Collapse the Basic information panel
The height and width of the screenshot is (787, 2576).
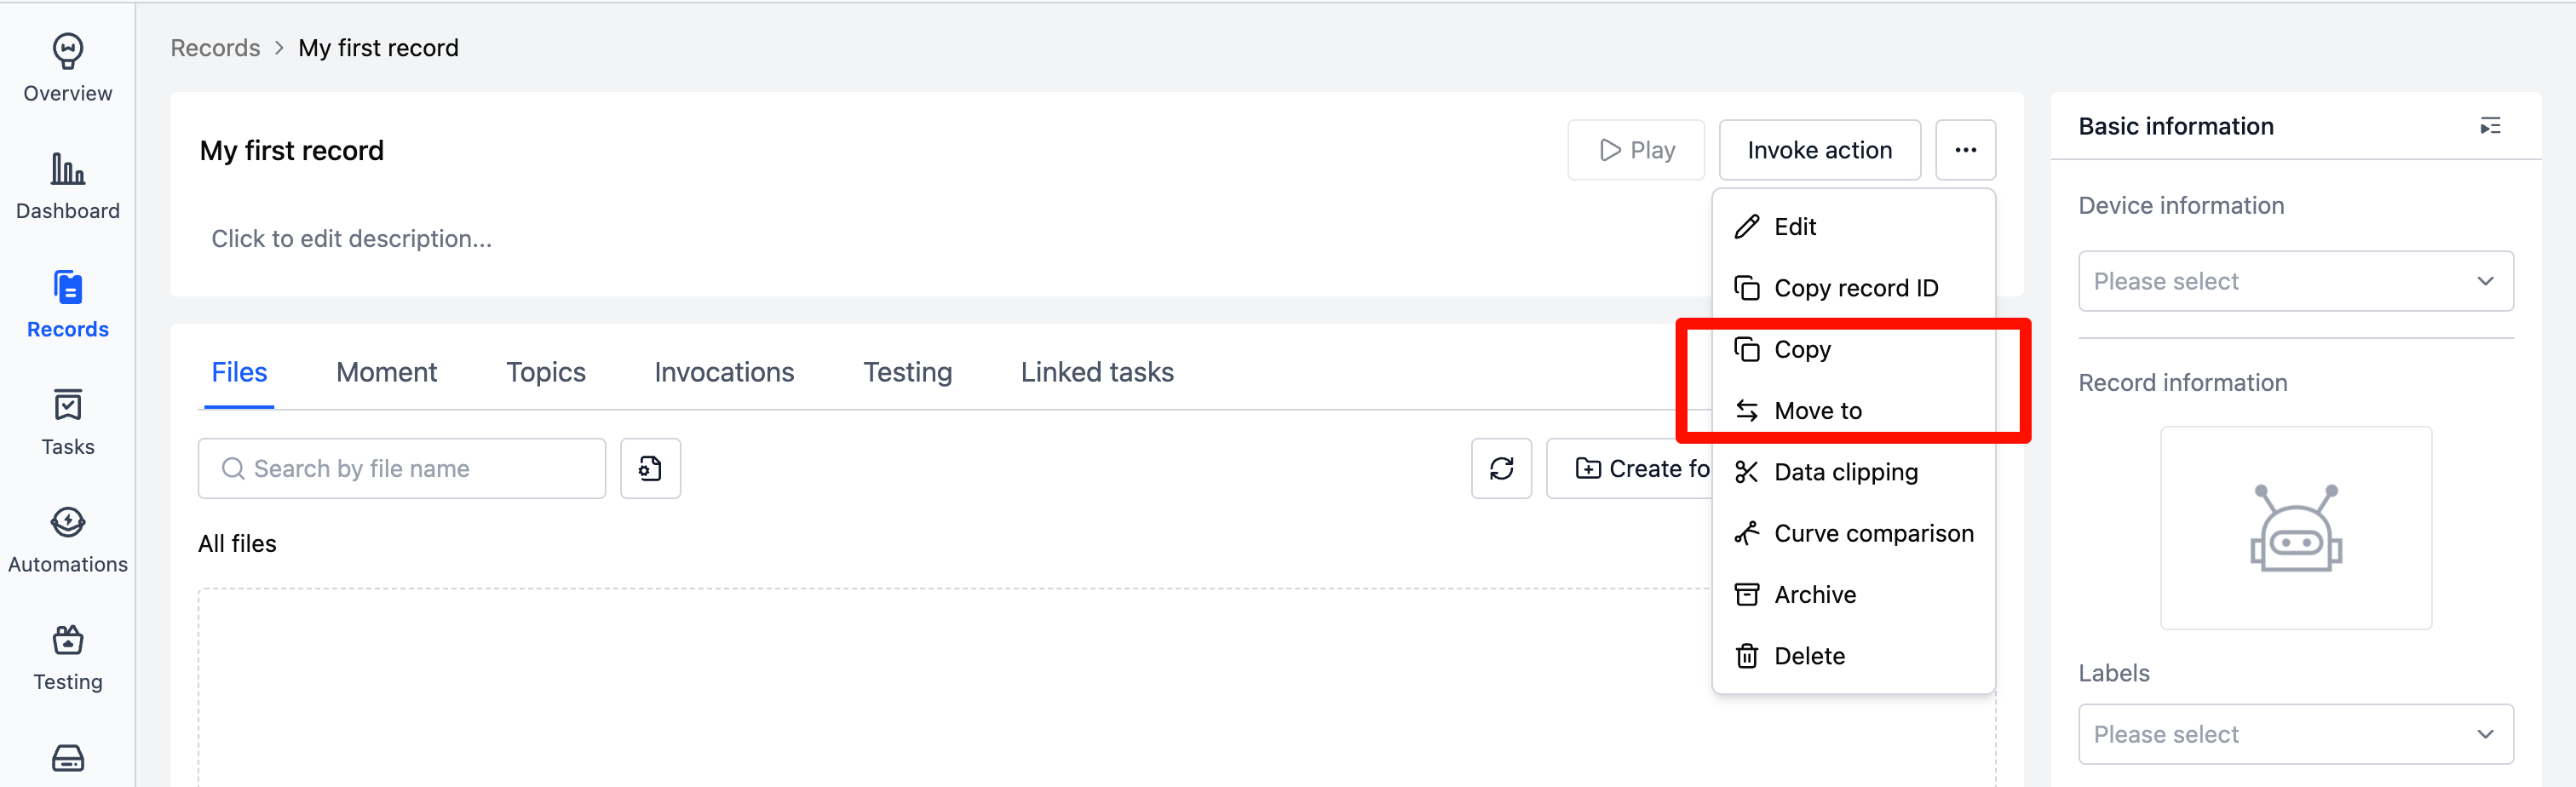coord(2491,125)
